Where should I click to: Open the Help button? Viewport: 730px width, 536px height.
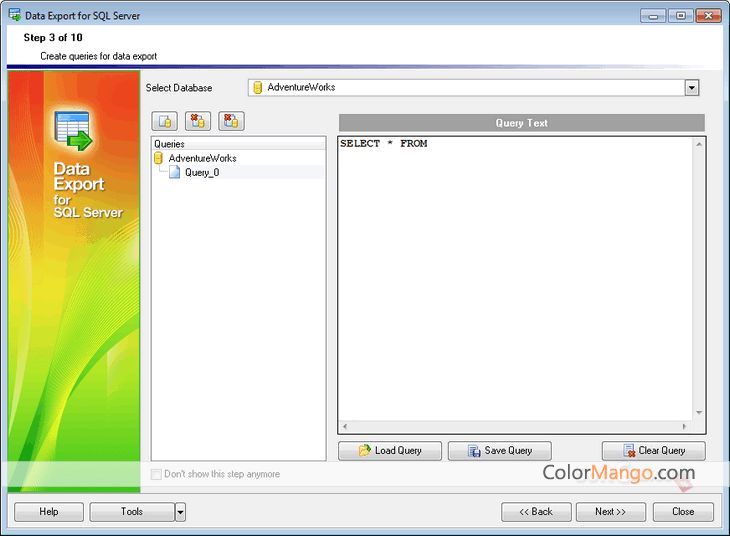49,512
